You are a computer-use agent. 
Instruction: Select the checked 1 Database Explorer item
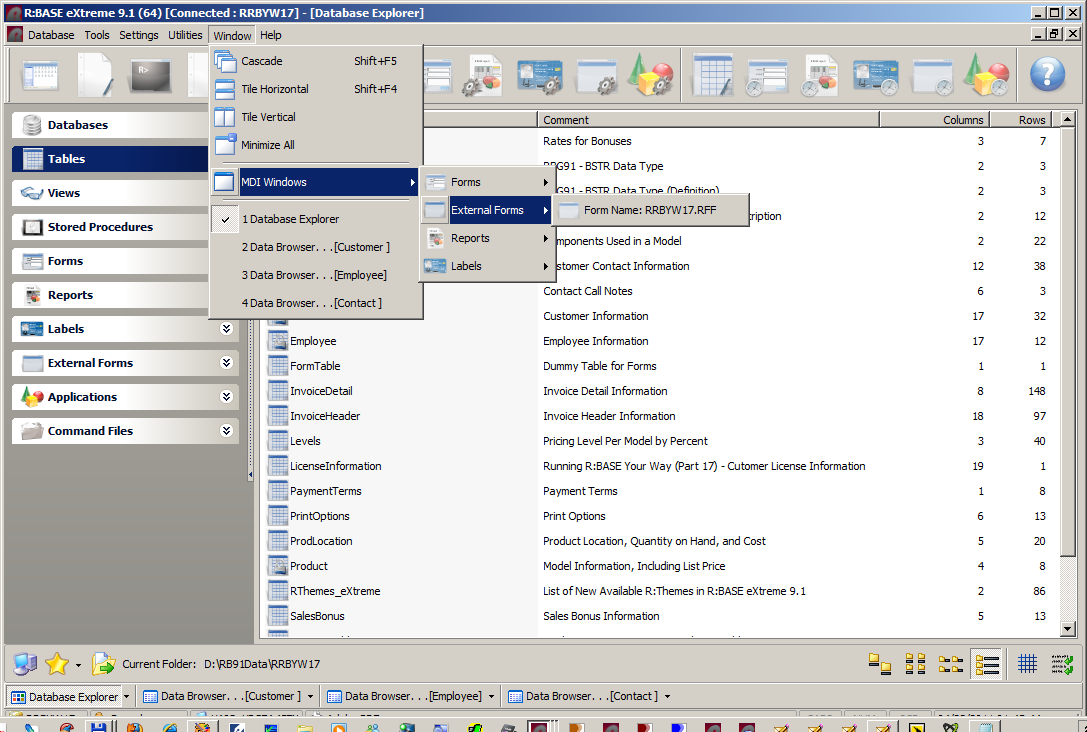pos(290,219)
